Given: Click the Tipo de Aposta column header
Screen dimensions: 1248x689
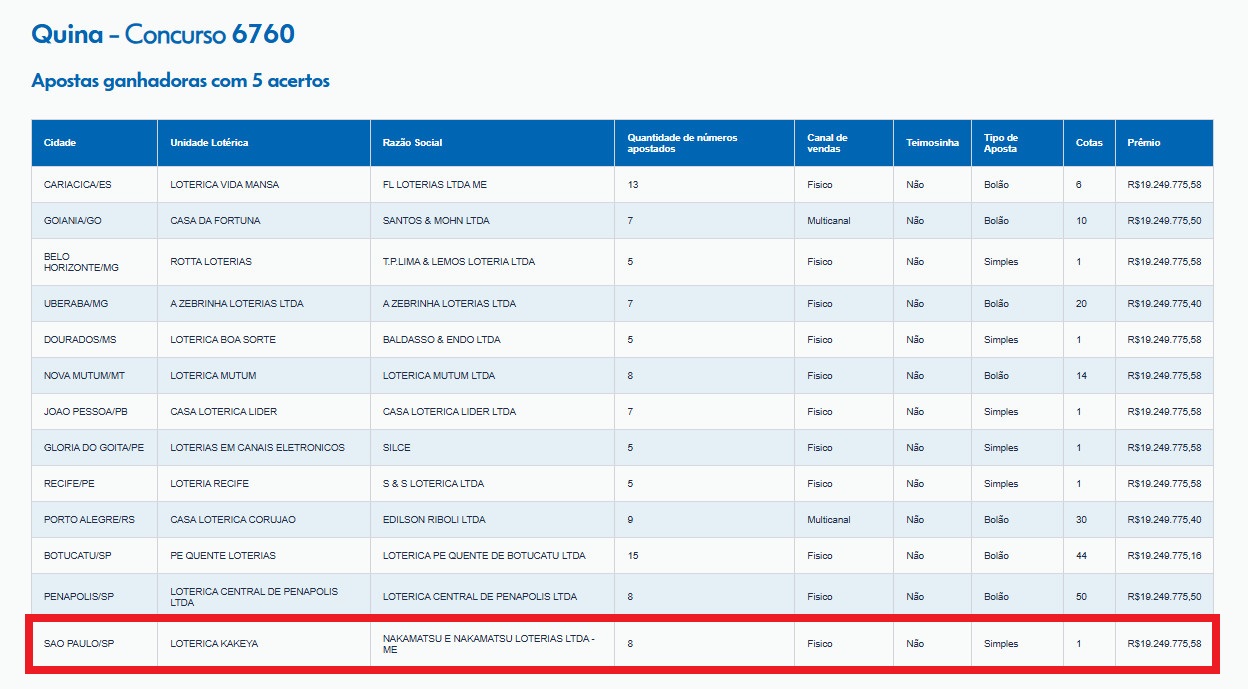Looking at the screenshot, I should pos(1000,143).
